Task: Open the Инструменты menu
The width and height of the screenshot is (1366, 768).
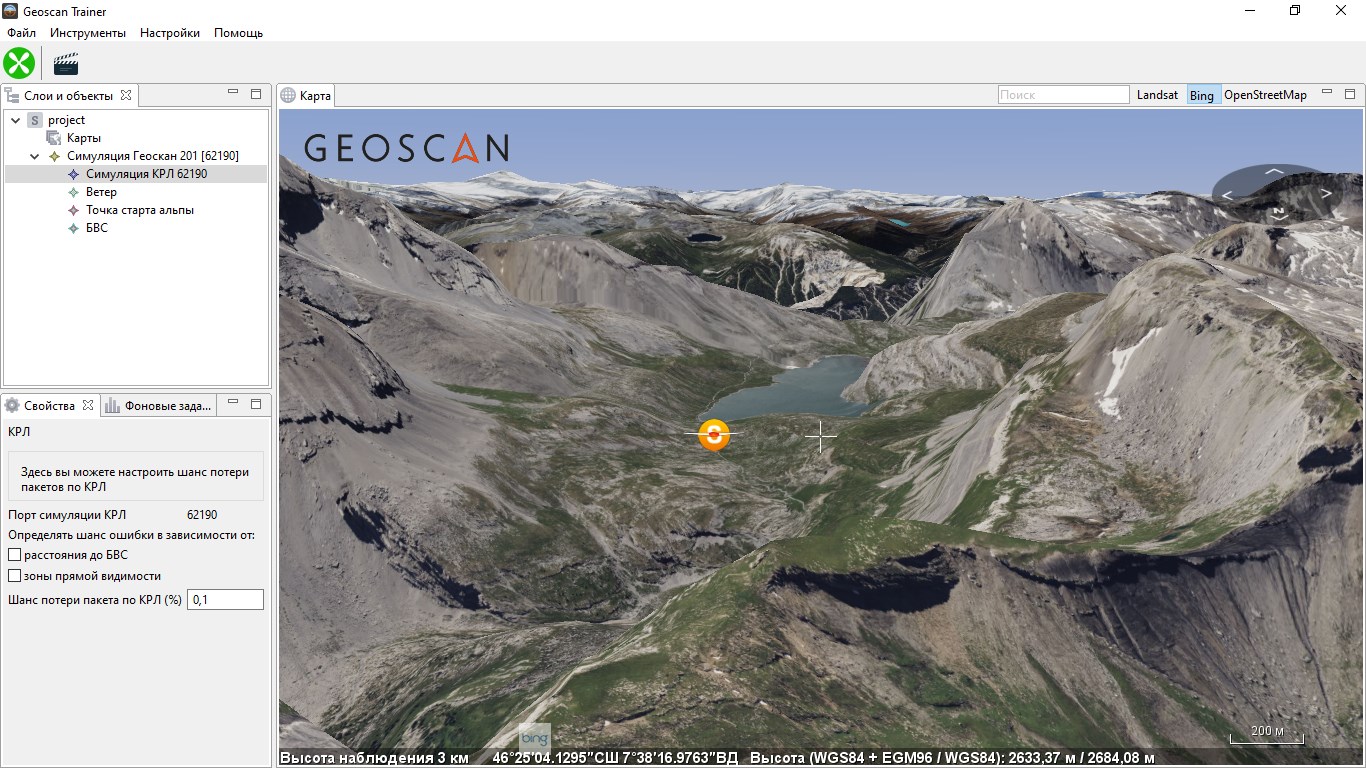Action: pyautogui.click(x=88, y=33)
